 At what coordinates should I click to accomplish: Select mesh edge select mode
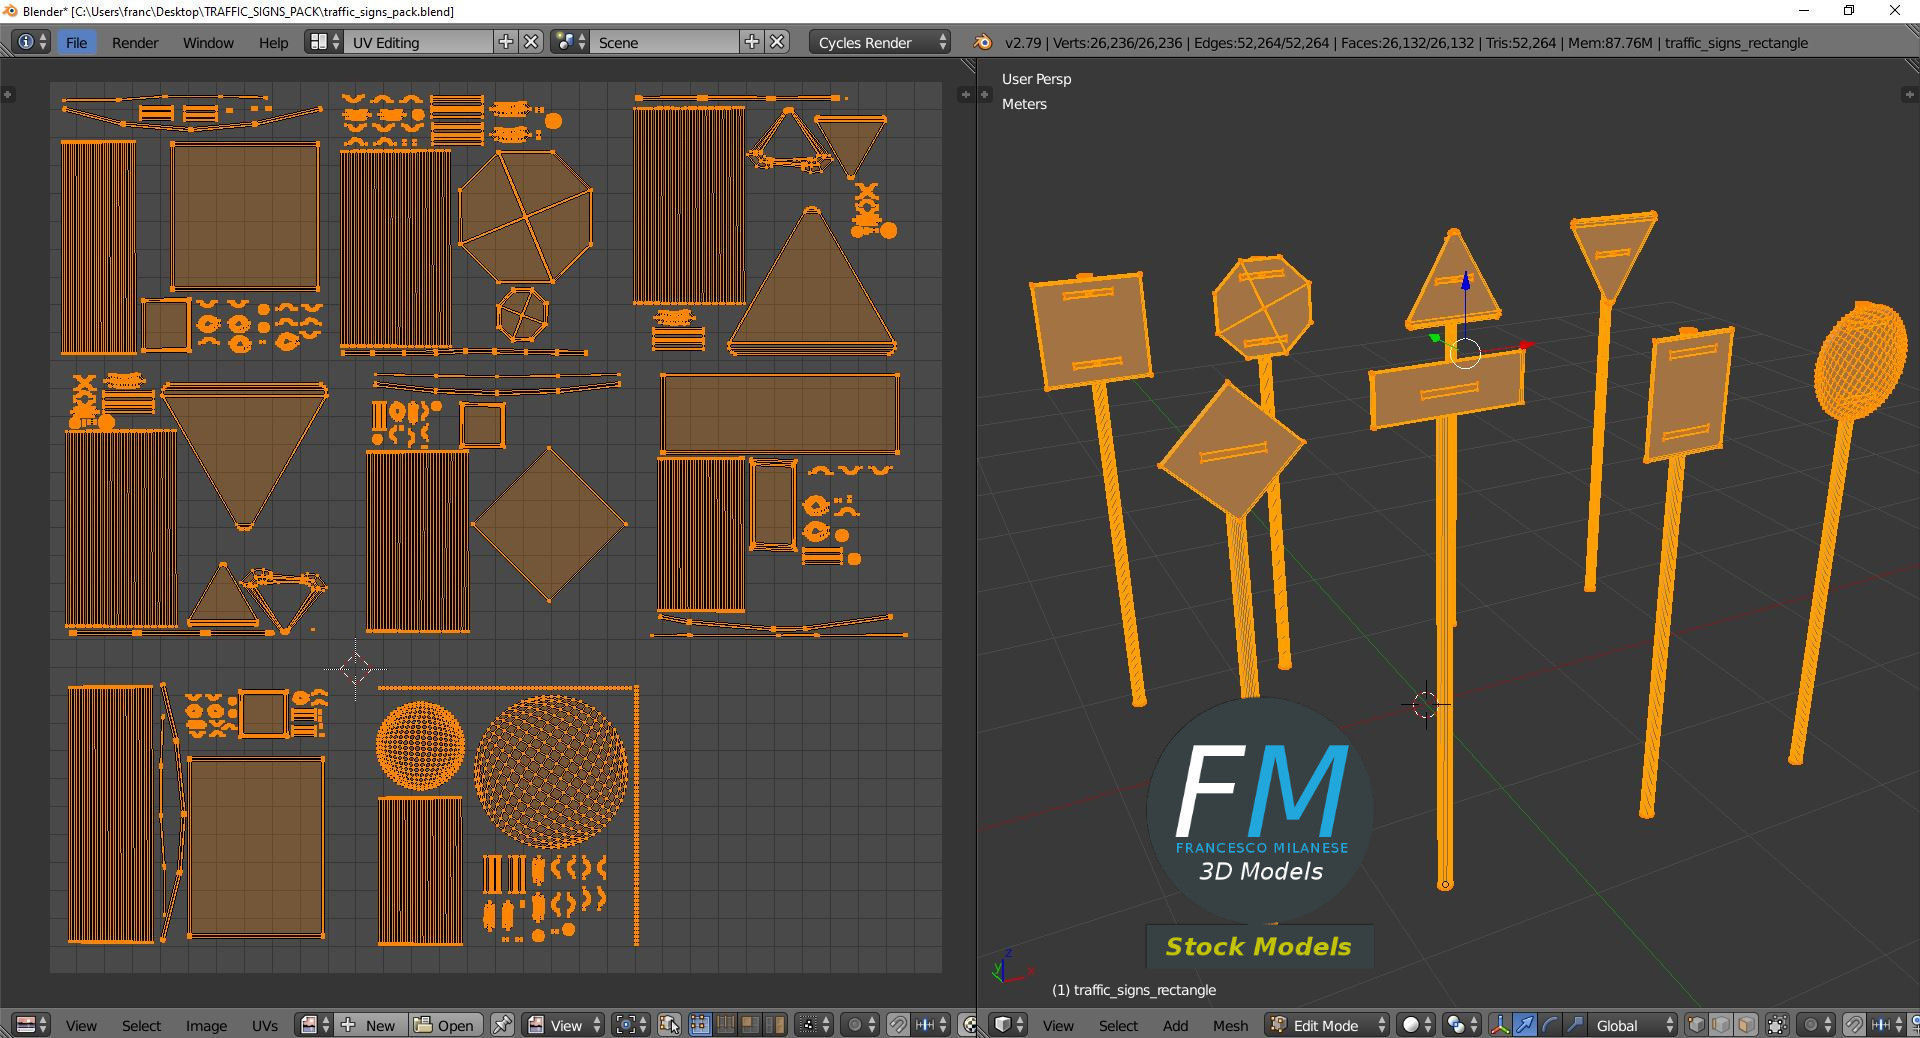point(1721,1025)
